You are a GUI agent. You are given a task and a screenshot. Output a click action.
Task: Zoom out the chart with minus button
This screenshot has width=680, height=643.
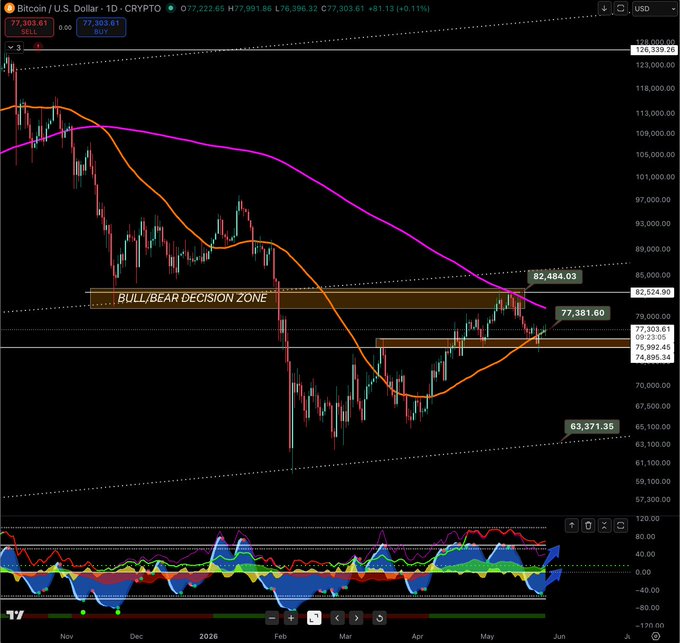[272, 618]
